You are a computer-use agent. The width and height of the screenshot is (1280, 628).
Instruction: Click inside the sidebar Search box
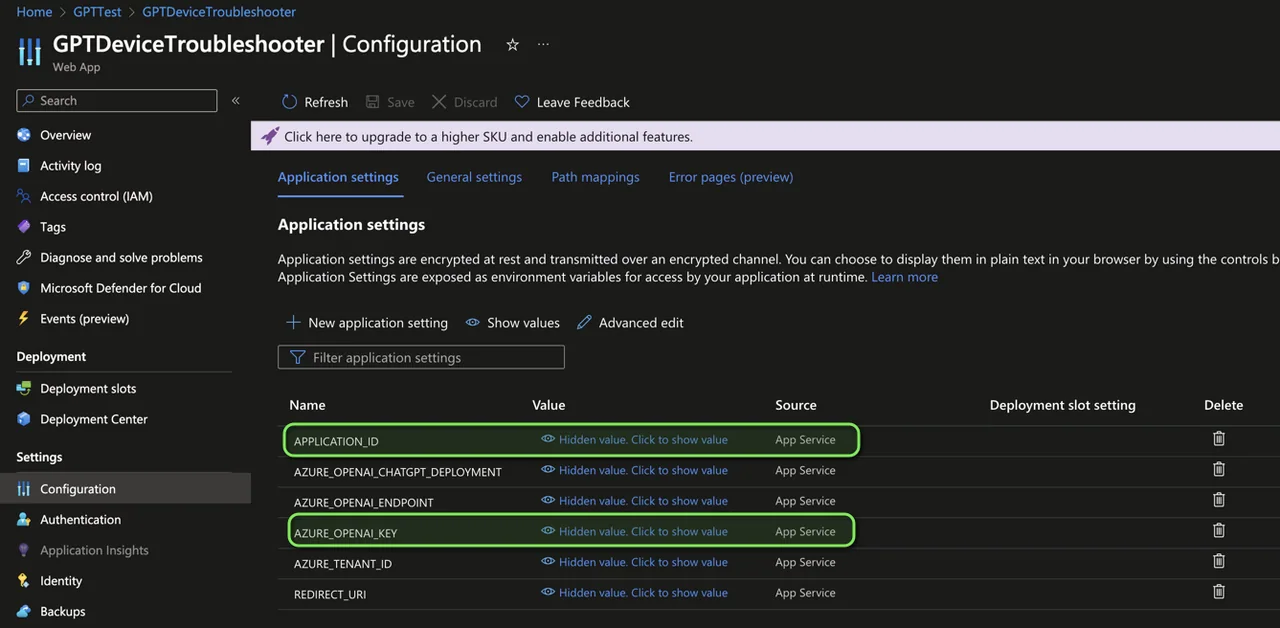click(117, 101)
